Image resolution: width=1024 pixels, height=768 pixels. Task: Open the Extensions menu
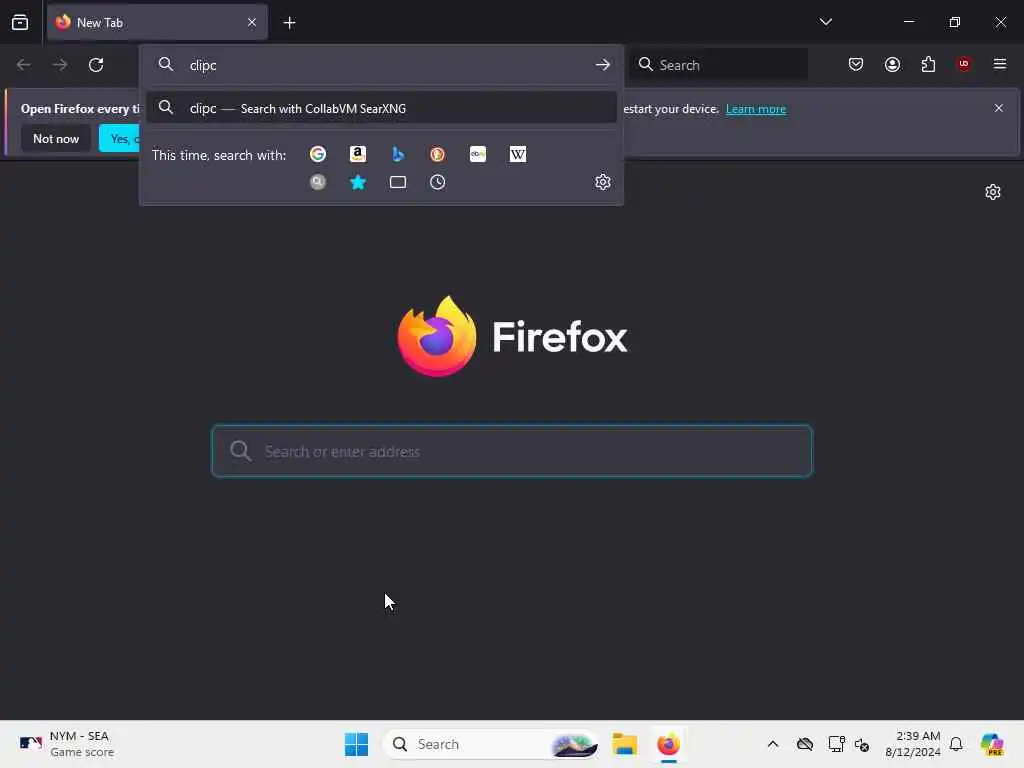pyautogui.click(x=928, y=64)
